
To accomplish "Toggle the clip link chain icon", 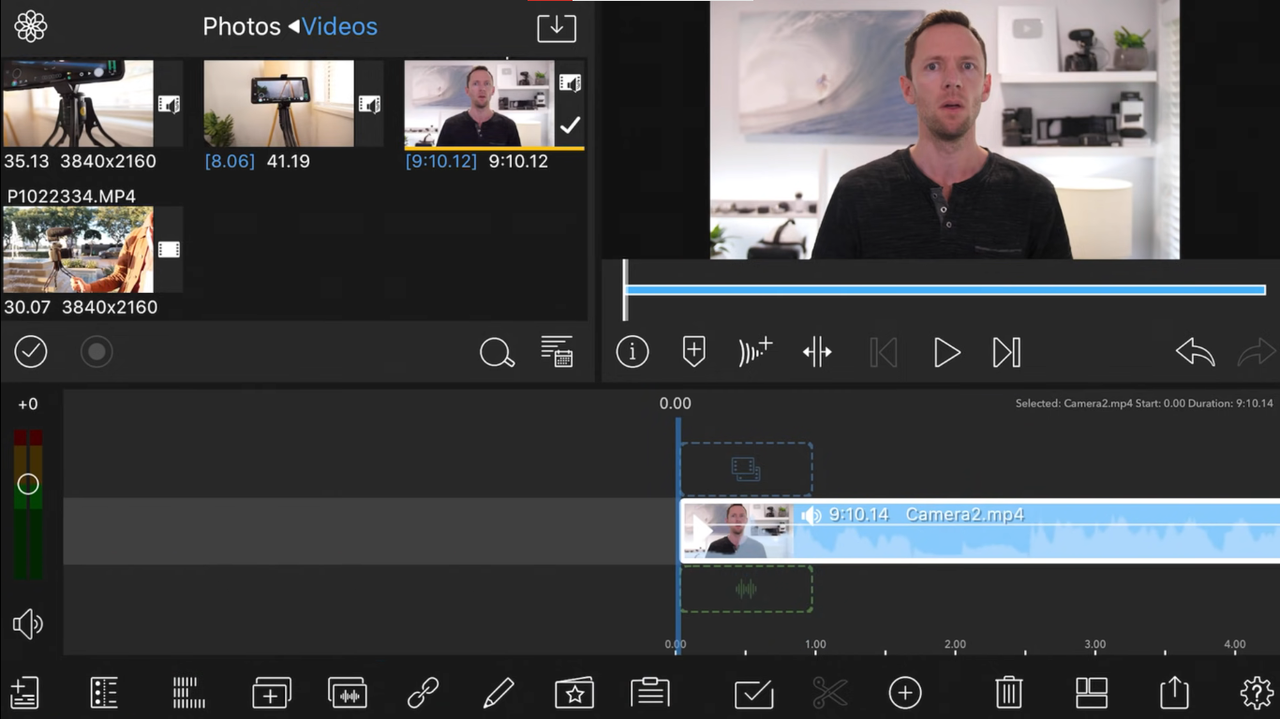I will [x=423, y=692].
